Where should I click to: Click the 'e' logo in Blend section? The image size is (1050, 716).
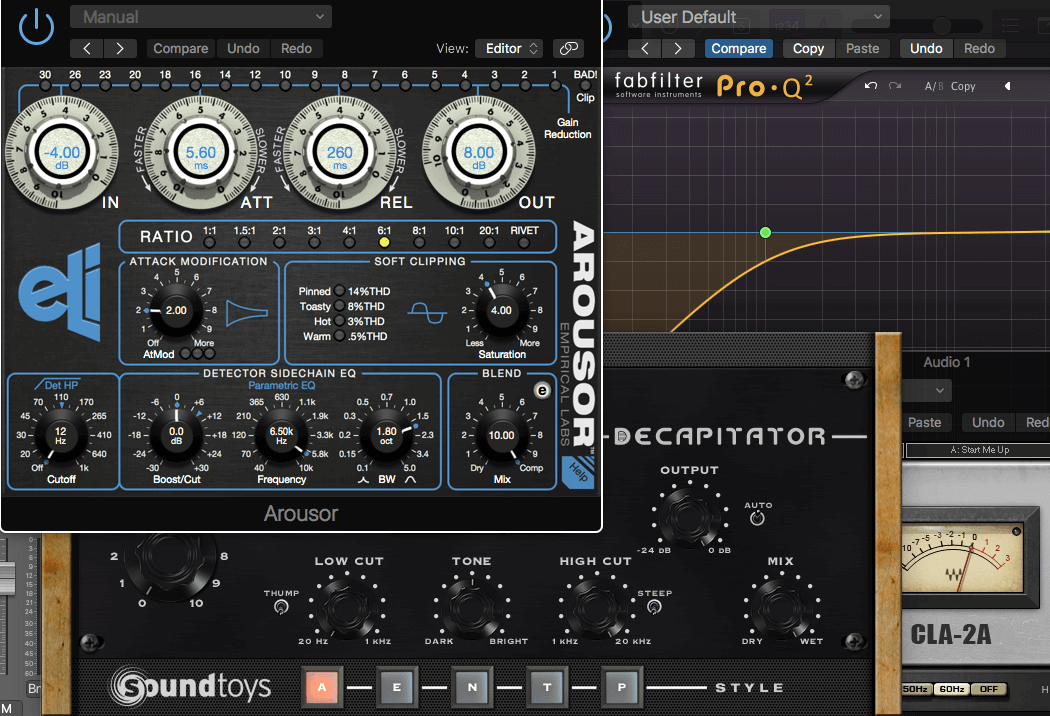[542, 390]
